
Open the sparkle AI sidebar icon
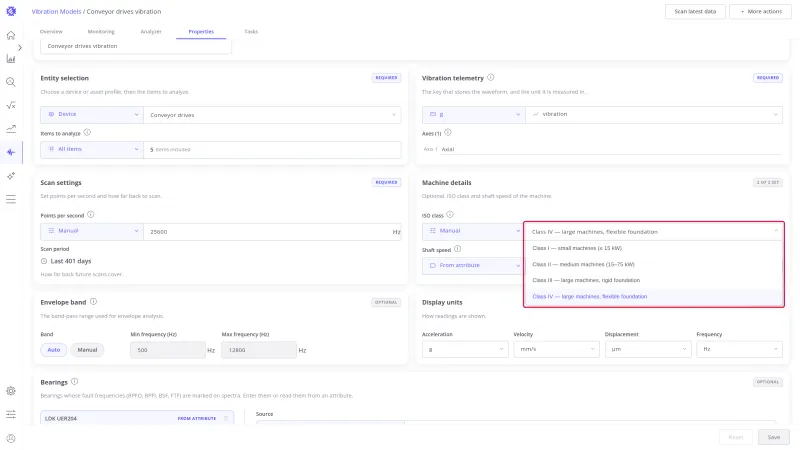pos(11,176)
